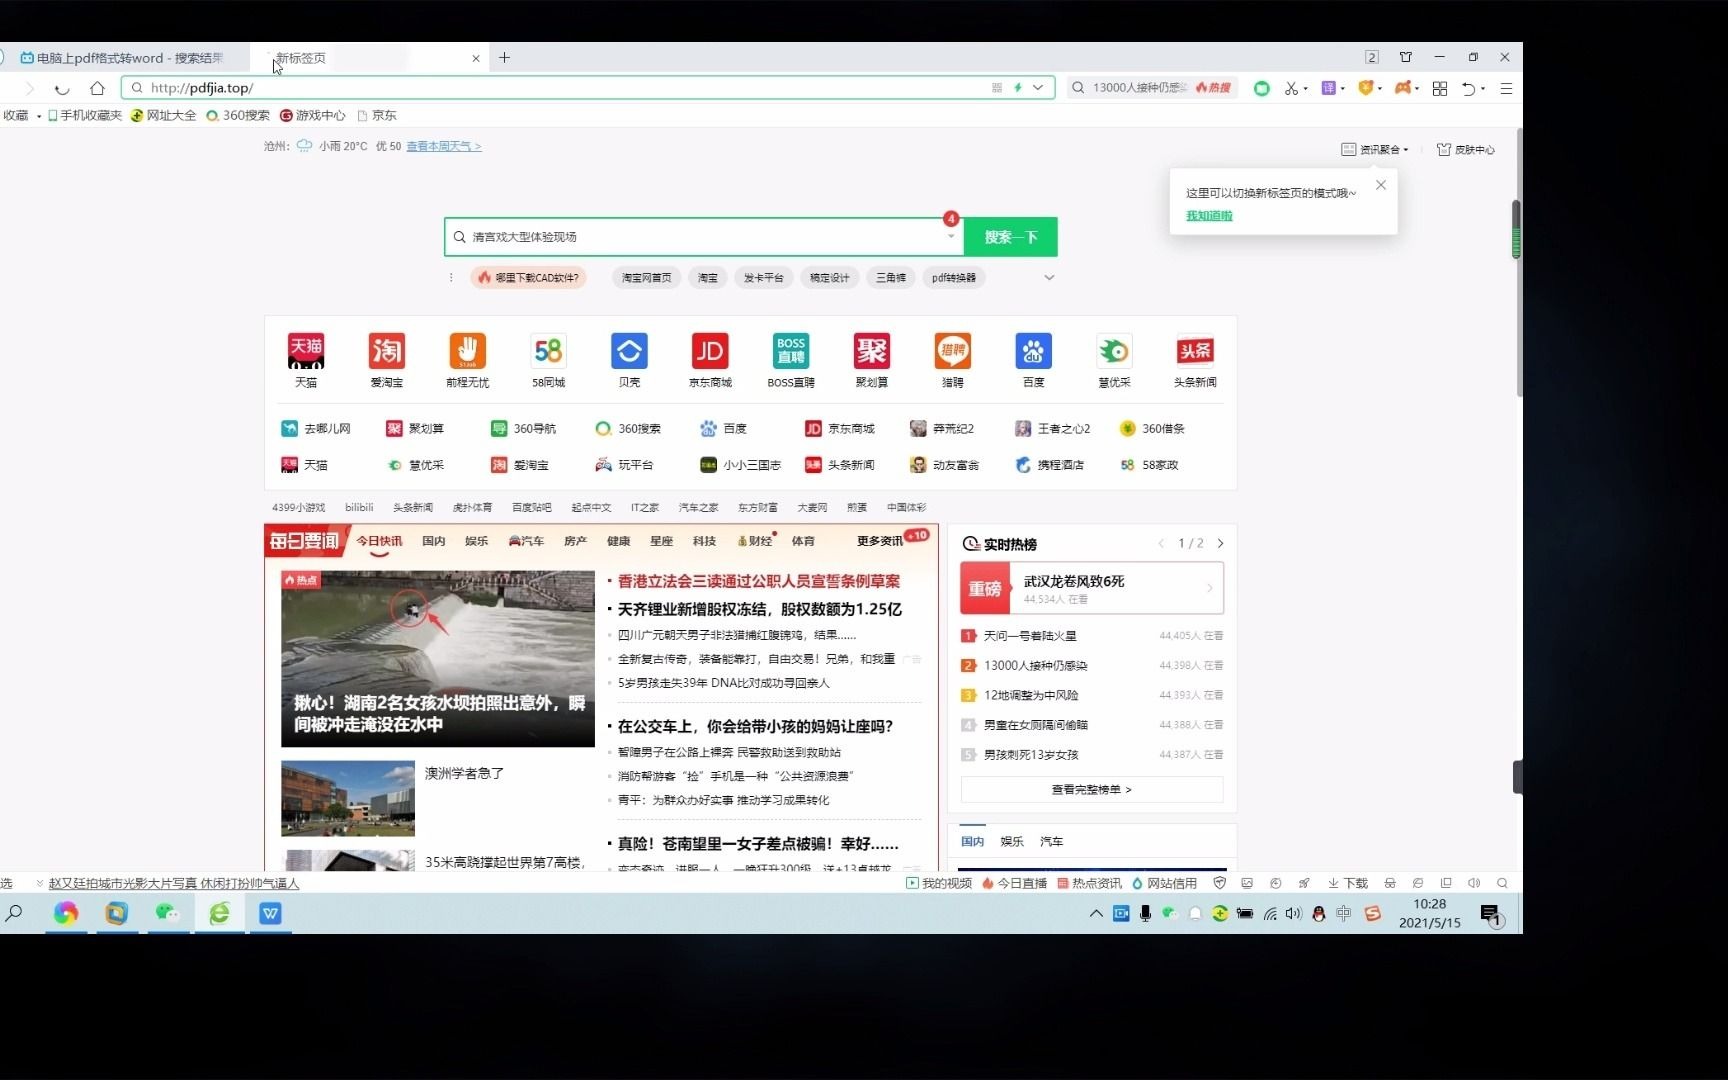Screen dimensions: 1728x1080
Task: Go to next page of 实时热榜
Action: (1221, 544)
